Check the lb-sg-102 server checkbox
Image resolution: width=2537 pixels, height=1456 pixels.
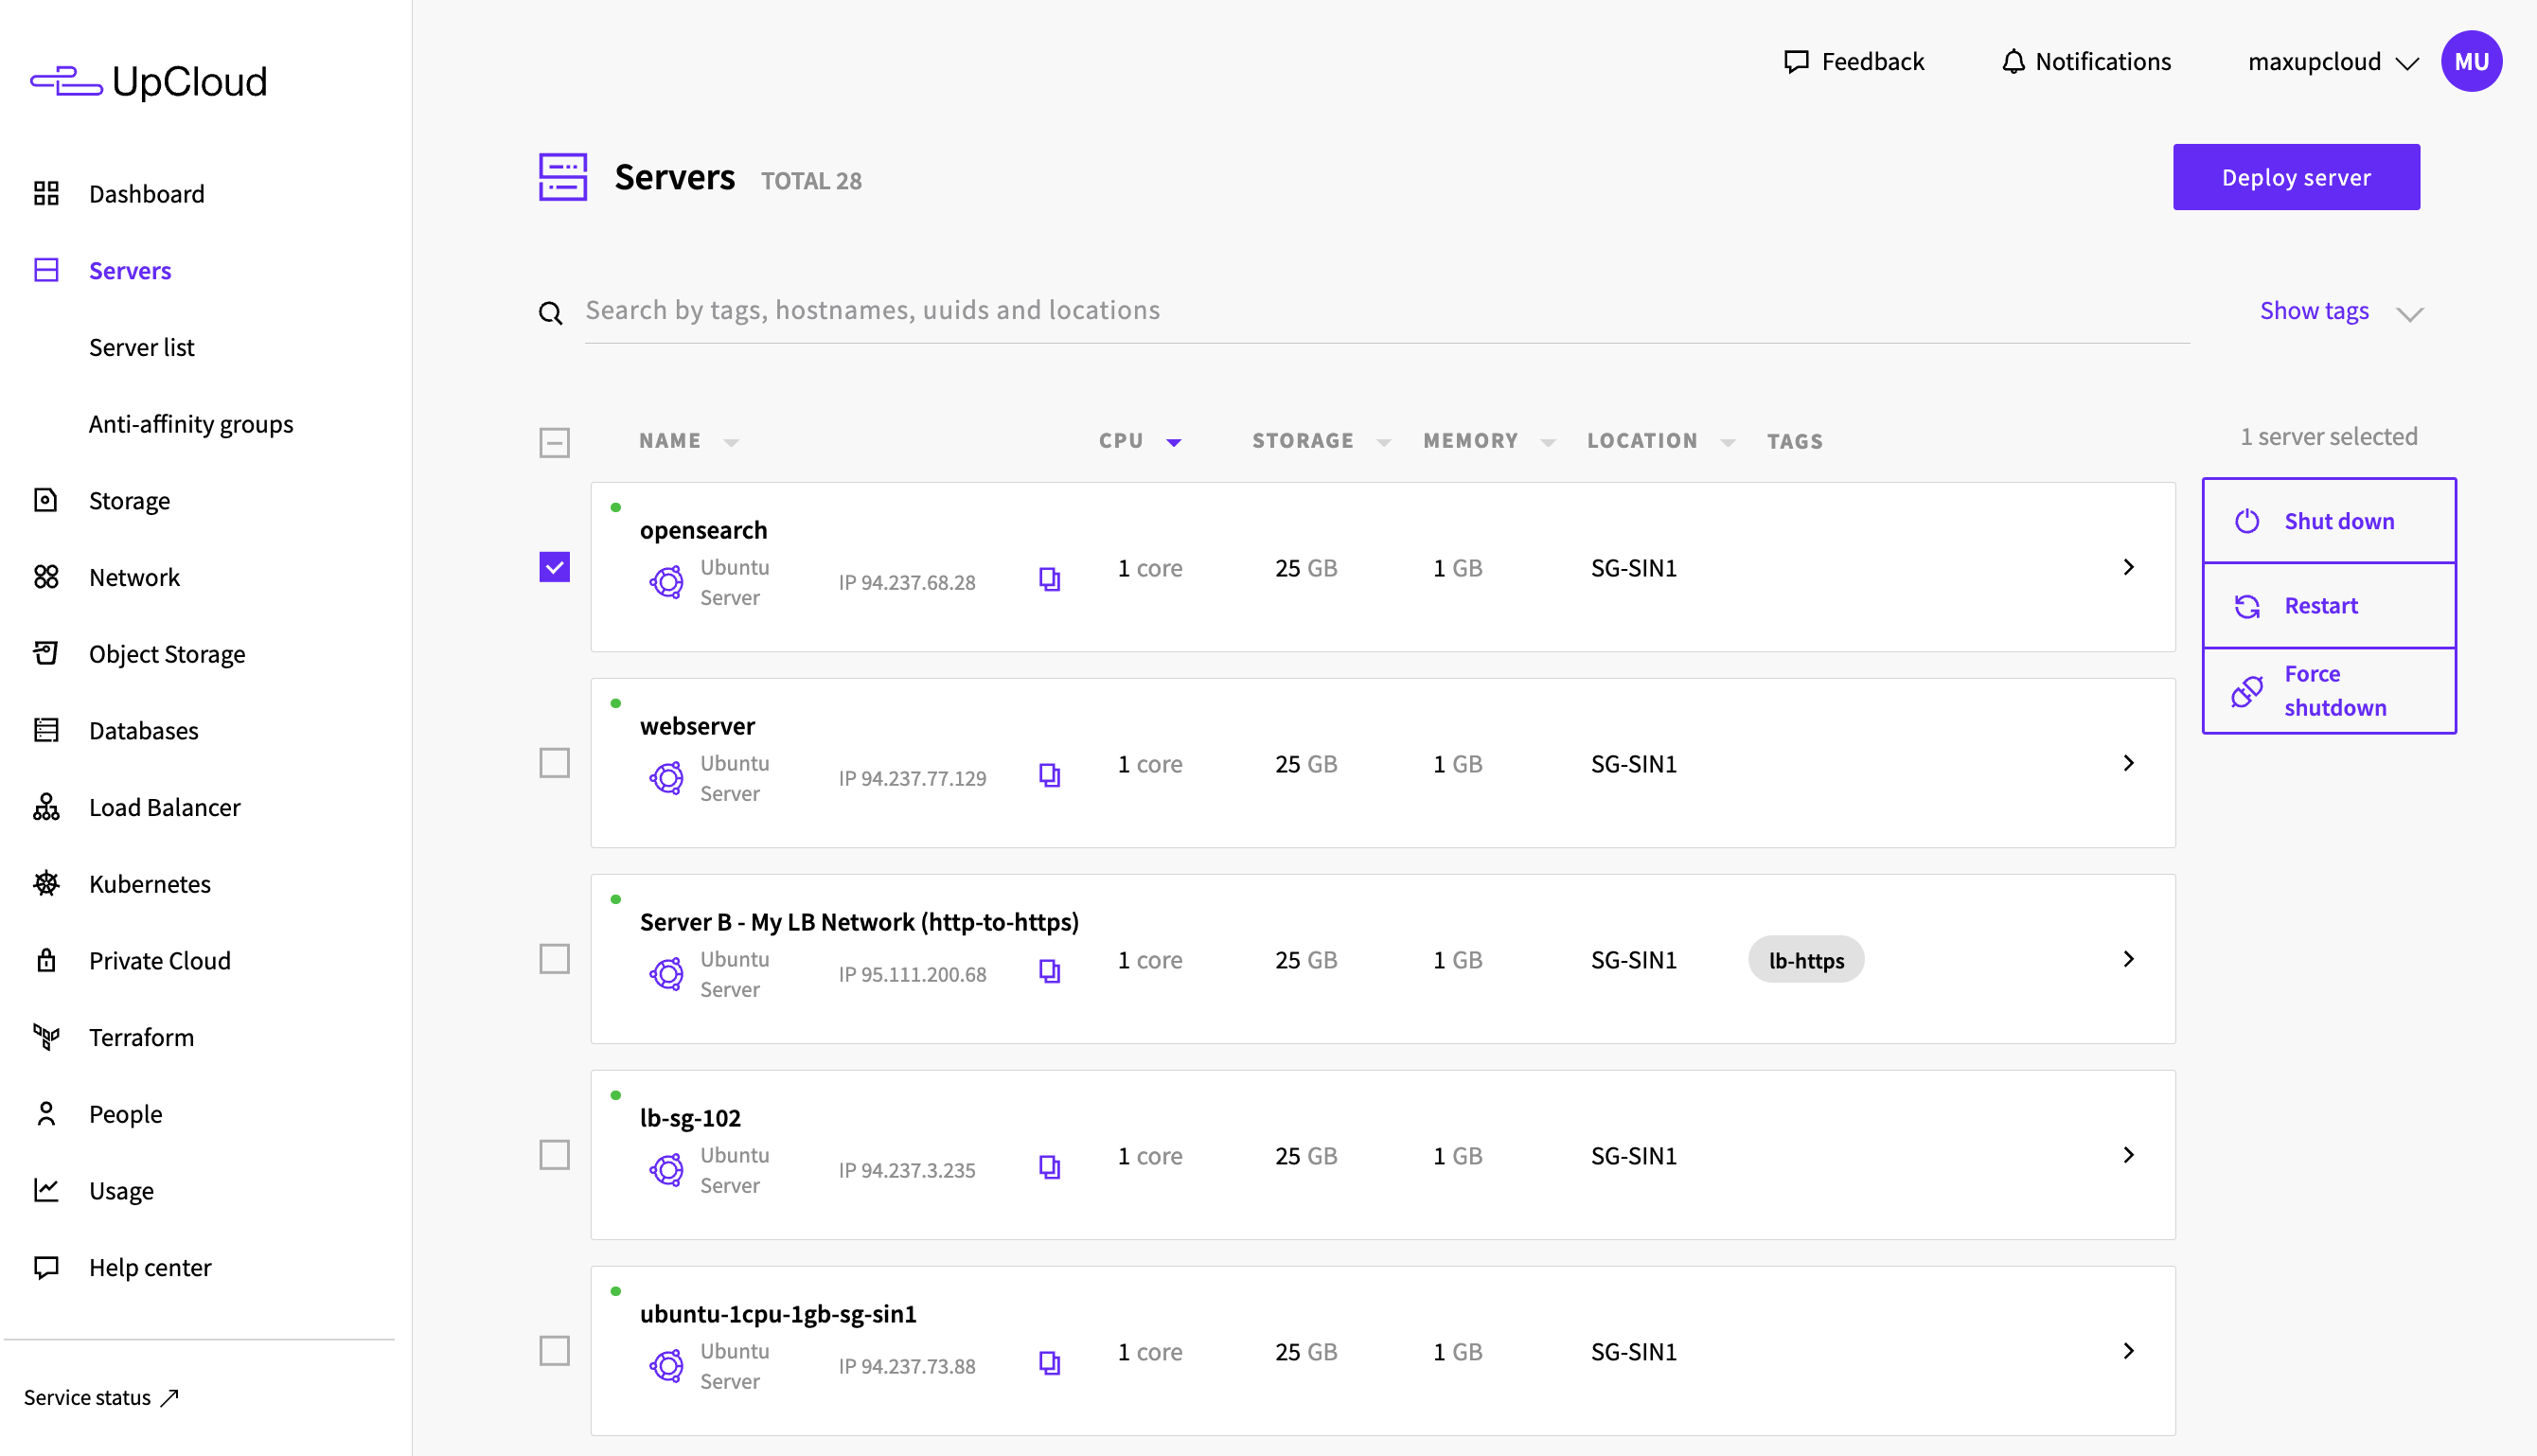(x=554, y=1155)
